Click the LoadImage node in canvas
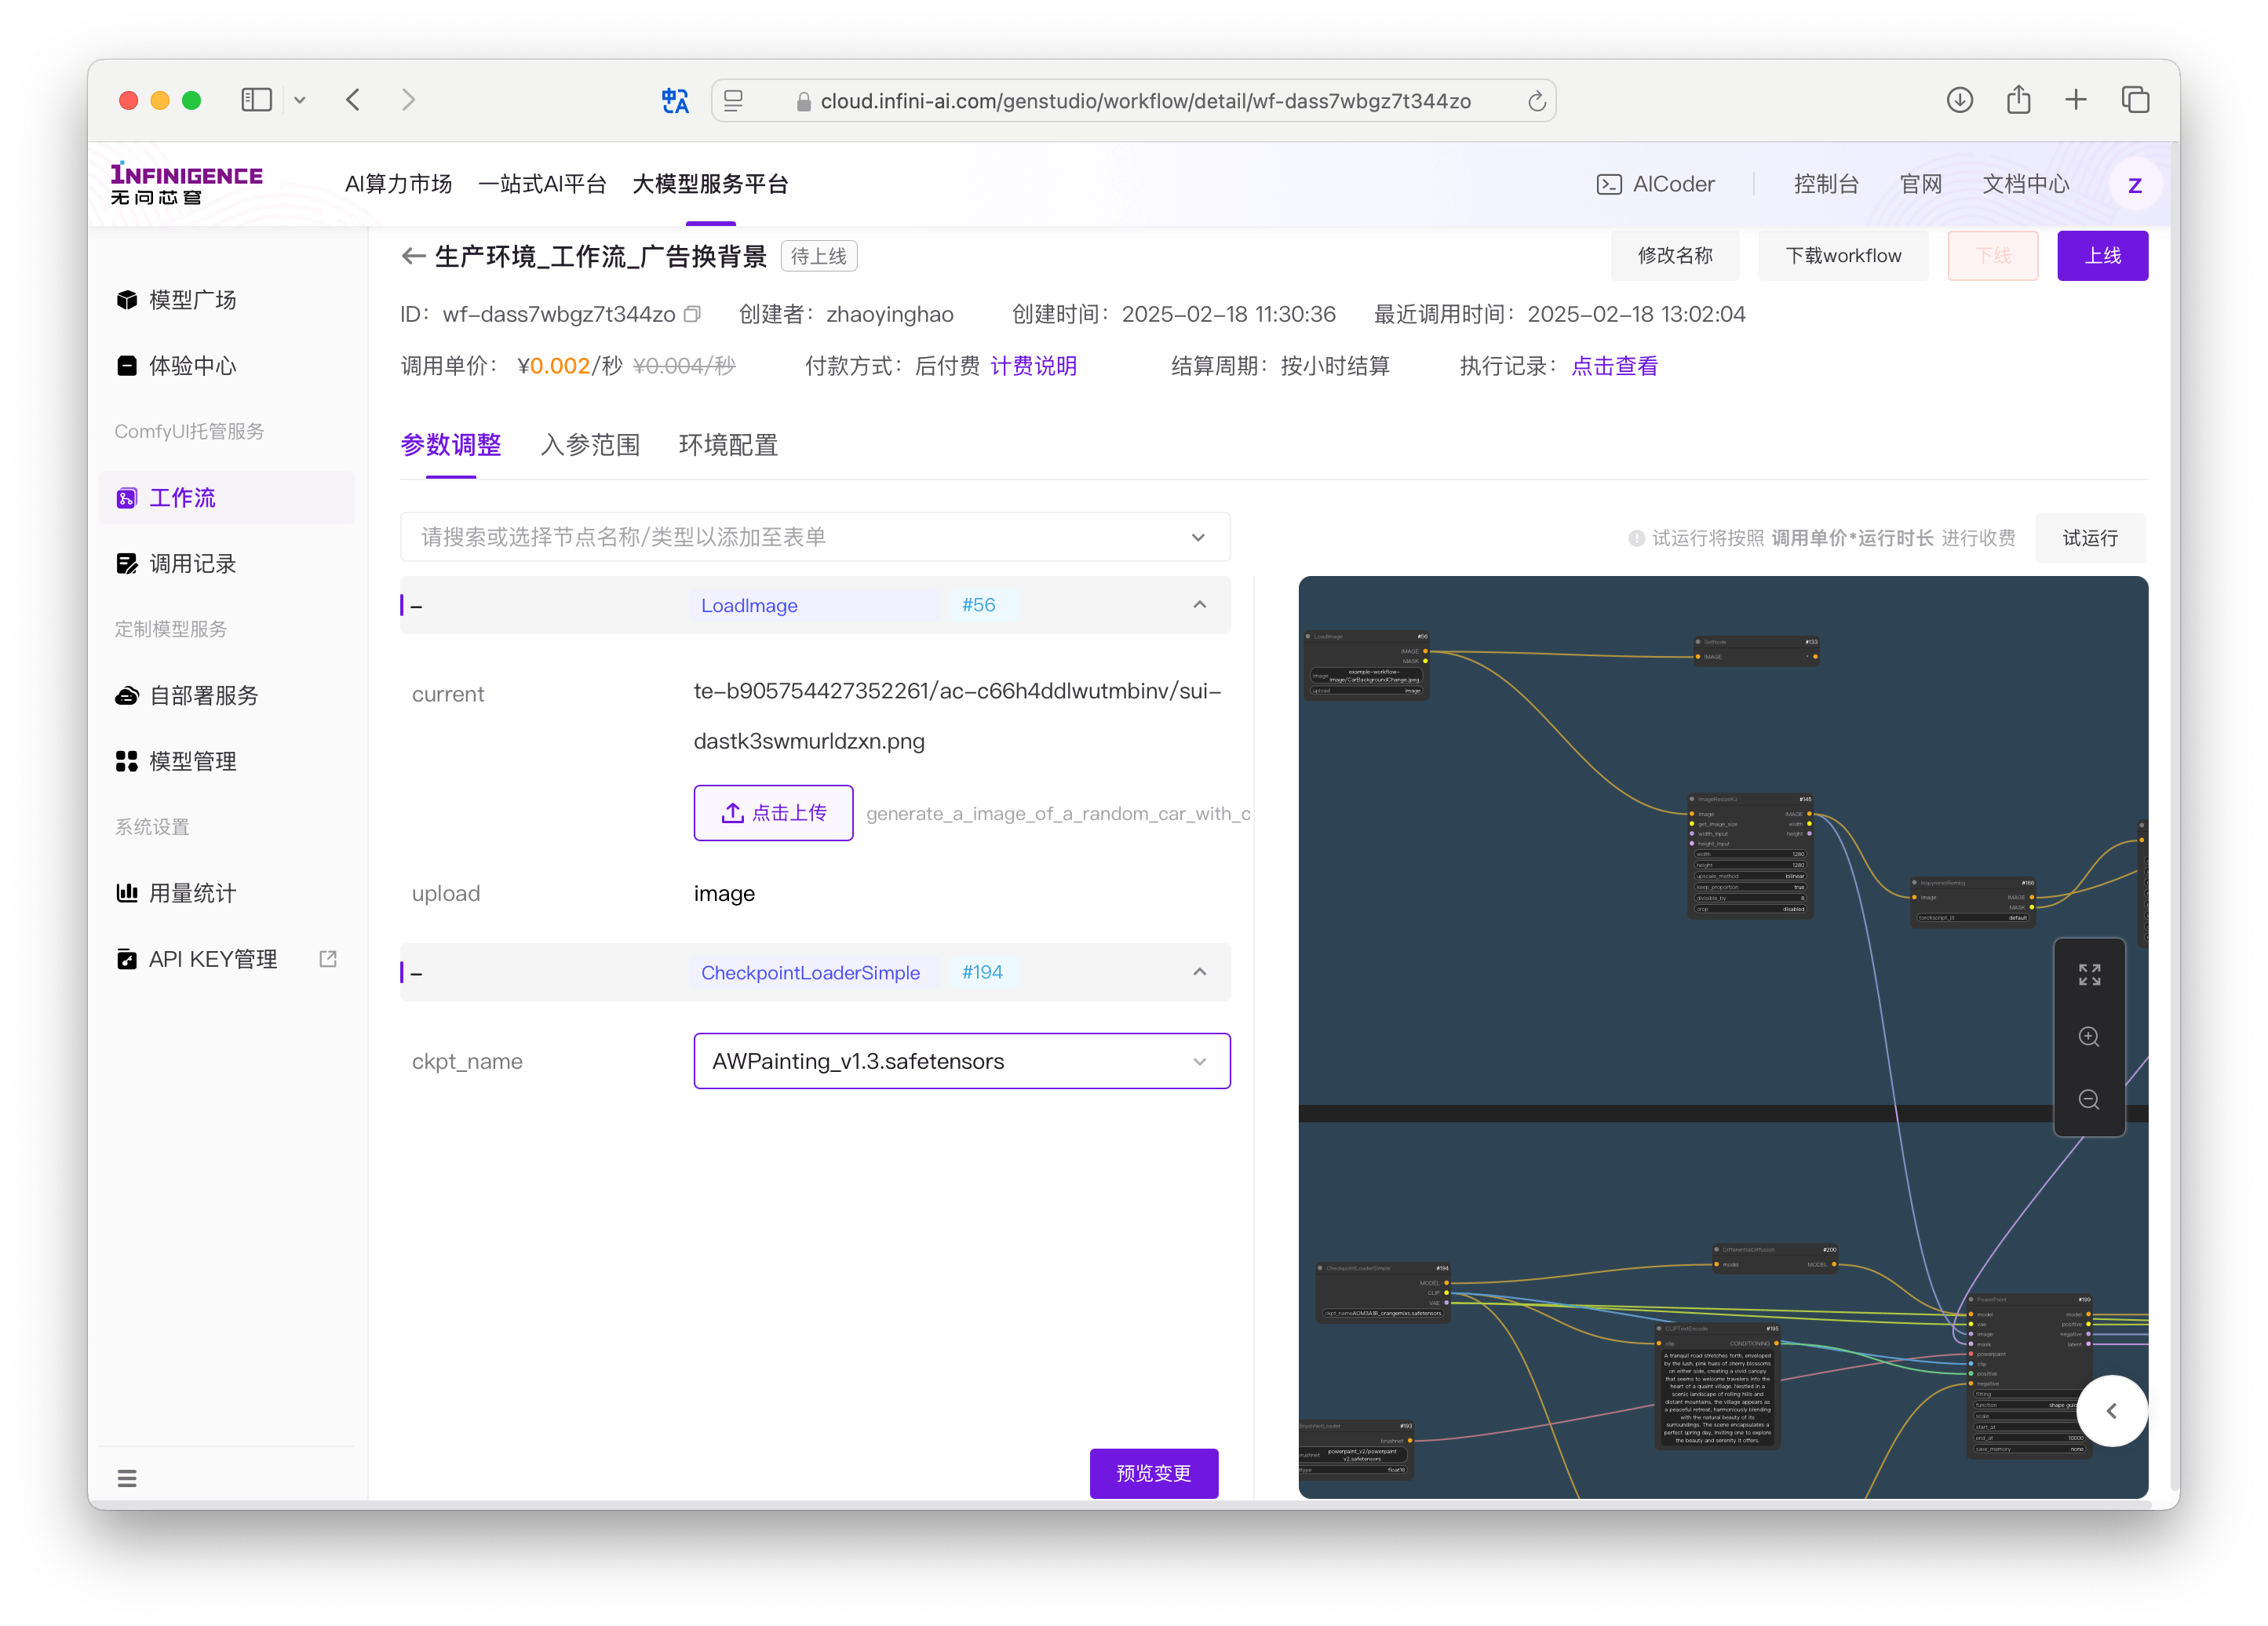 point(1366,664)
